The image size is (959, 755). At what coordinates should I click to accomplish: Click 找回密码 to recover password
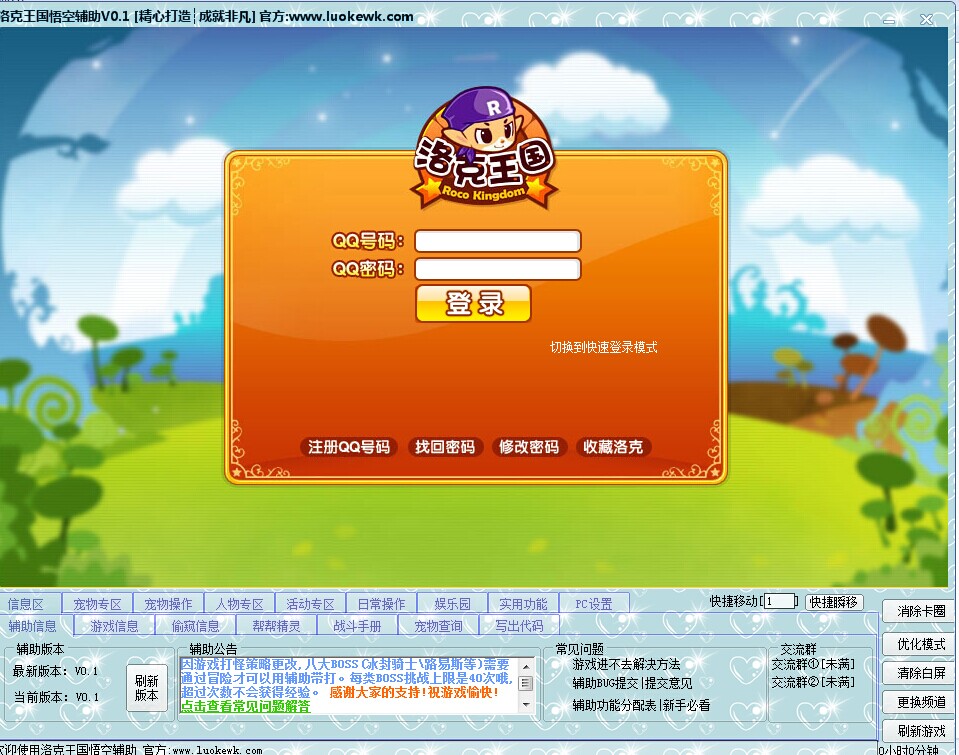pos(445,447)
